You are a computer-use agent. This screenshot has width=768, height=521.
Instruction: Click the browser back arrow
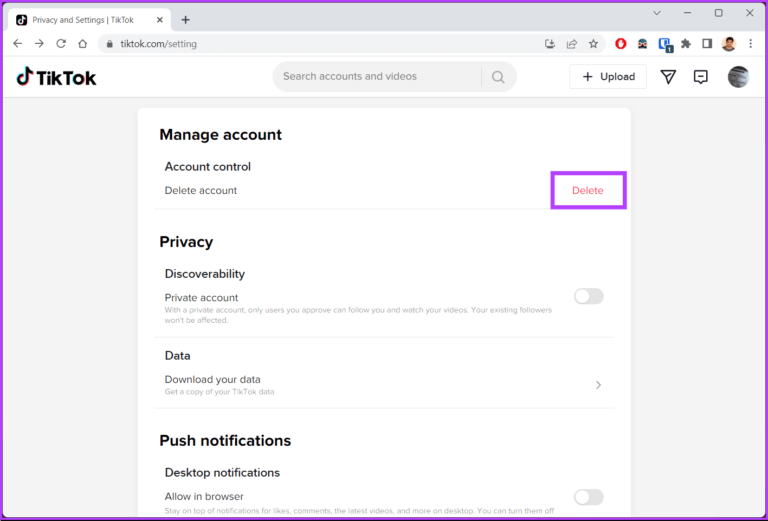click(x=18, y=44)
